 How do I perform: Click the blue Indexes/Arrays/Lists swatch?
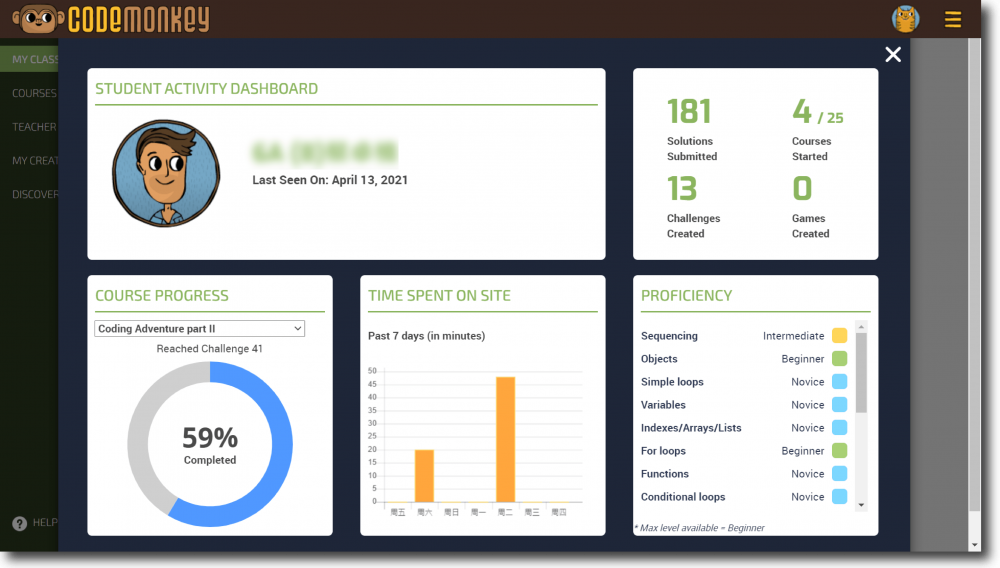[839, 427]
